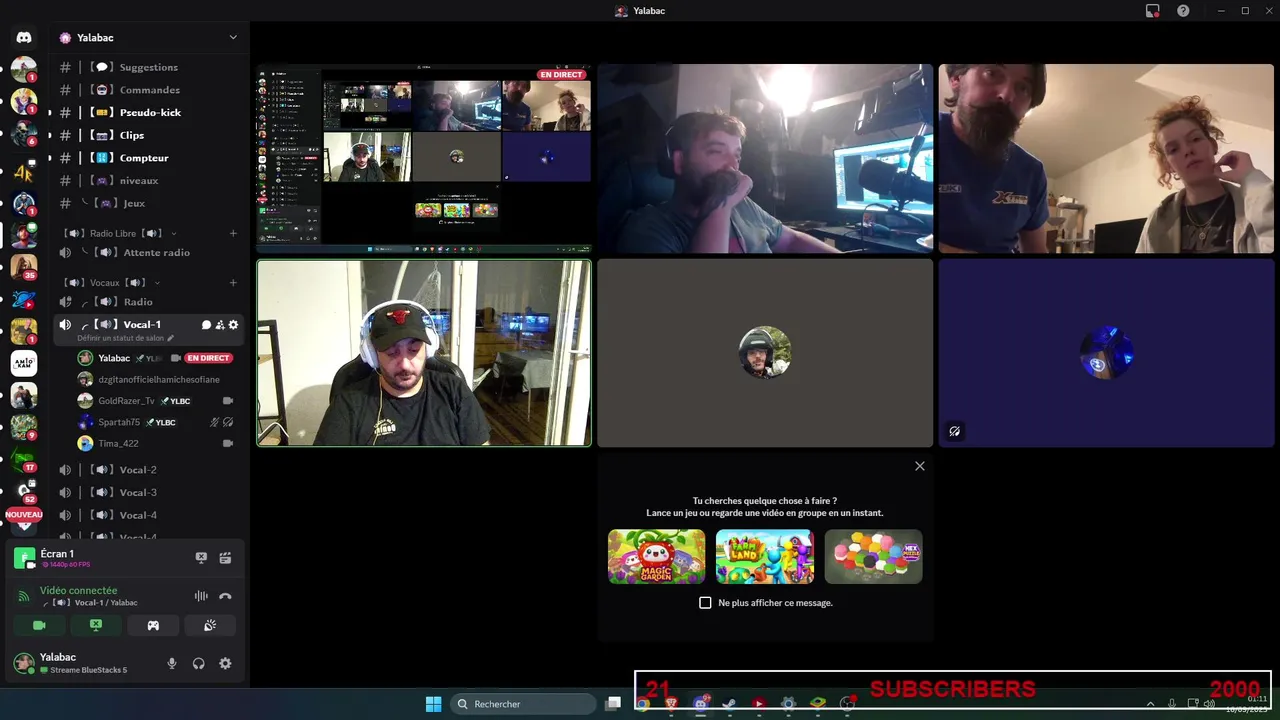The width and height of the screenshot is (1280, 720).
Task: Open Vocal-1 channel settings gear
Action: 234,325
